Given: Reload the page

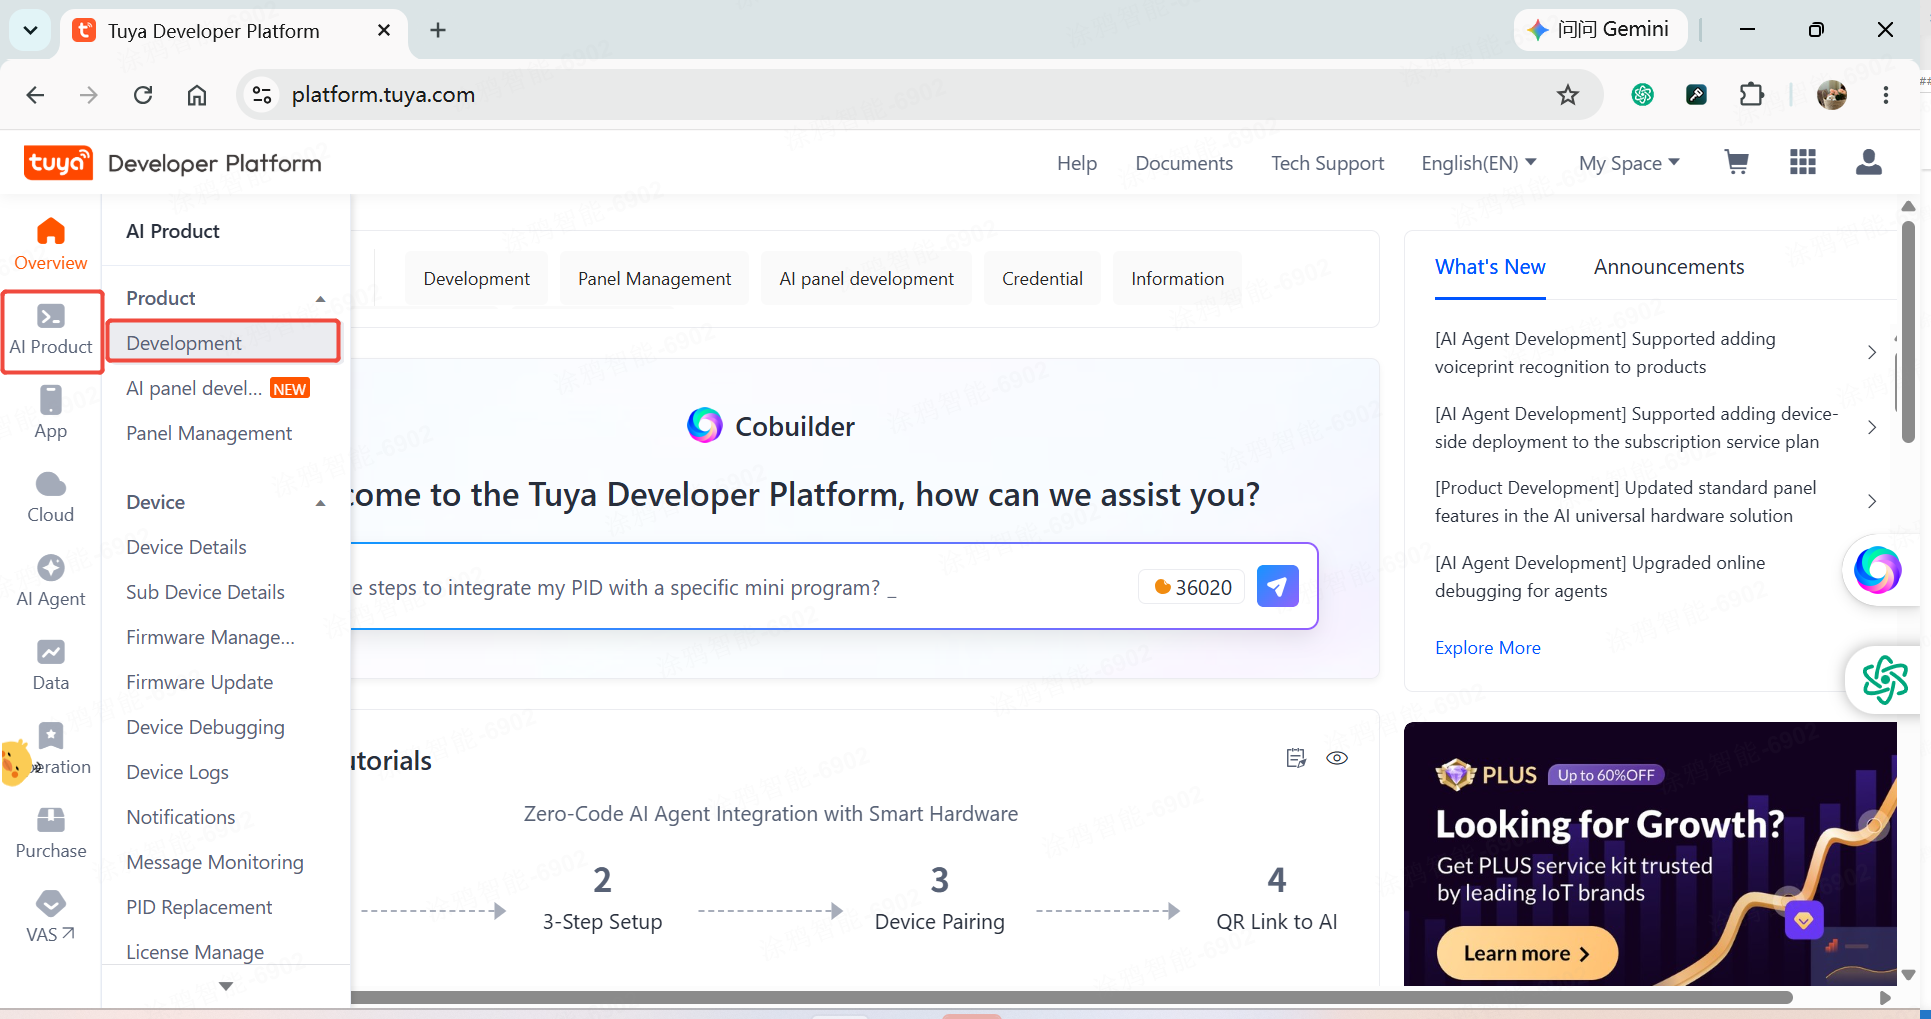Looking at the screenshot, I should pyautogui.click(x=143, y=95).
